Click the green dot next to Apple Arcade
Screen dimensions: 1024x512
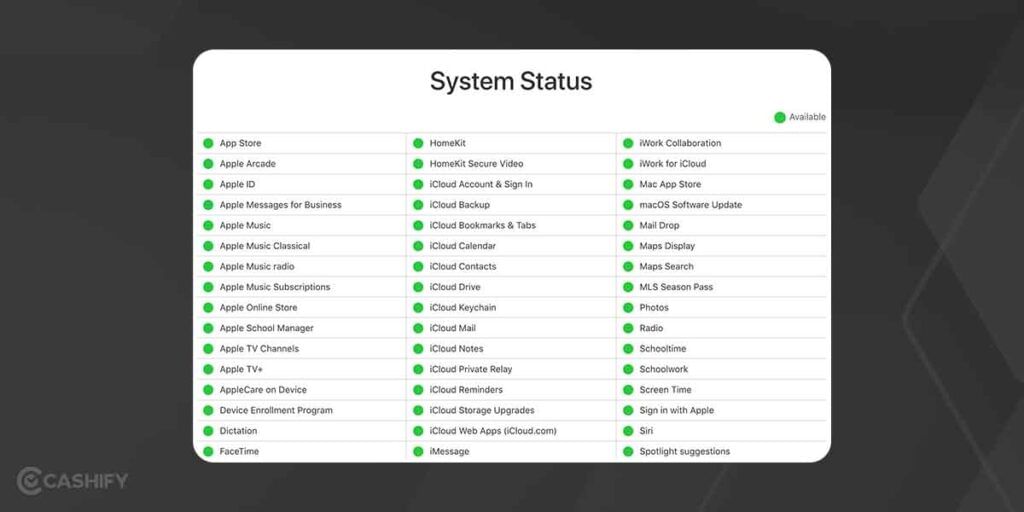[x=208, y=164]
